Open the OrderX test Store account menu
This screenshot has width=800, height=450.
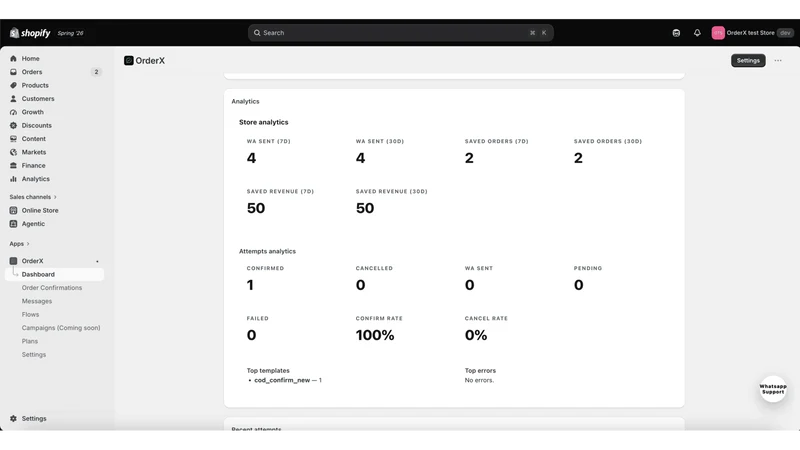[x=752, y=33]
